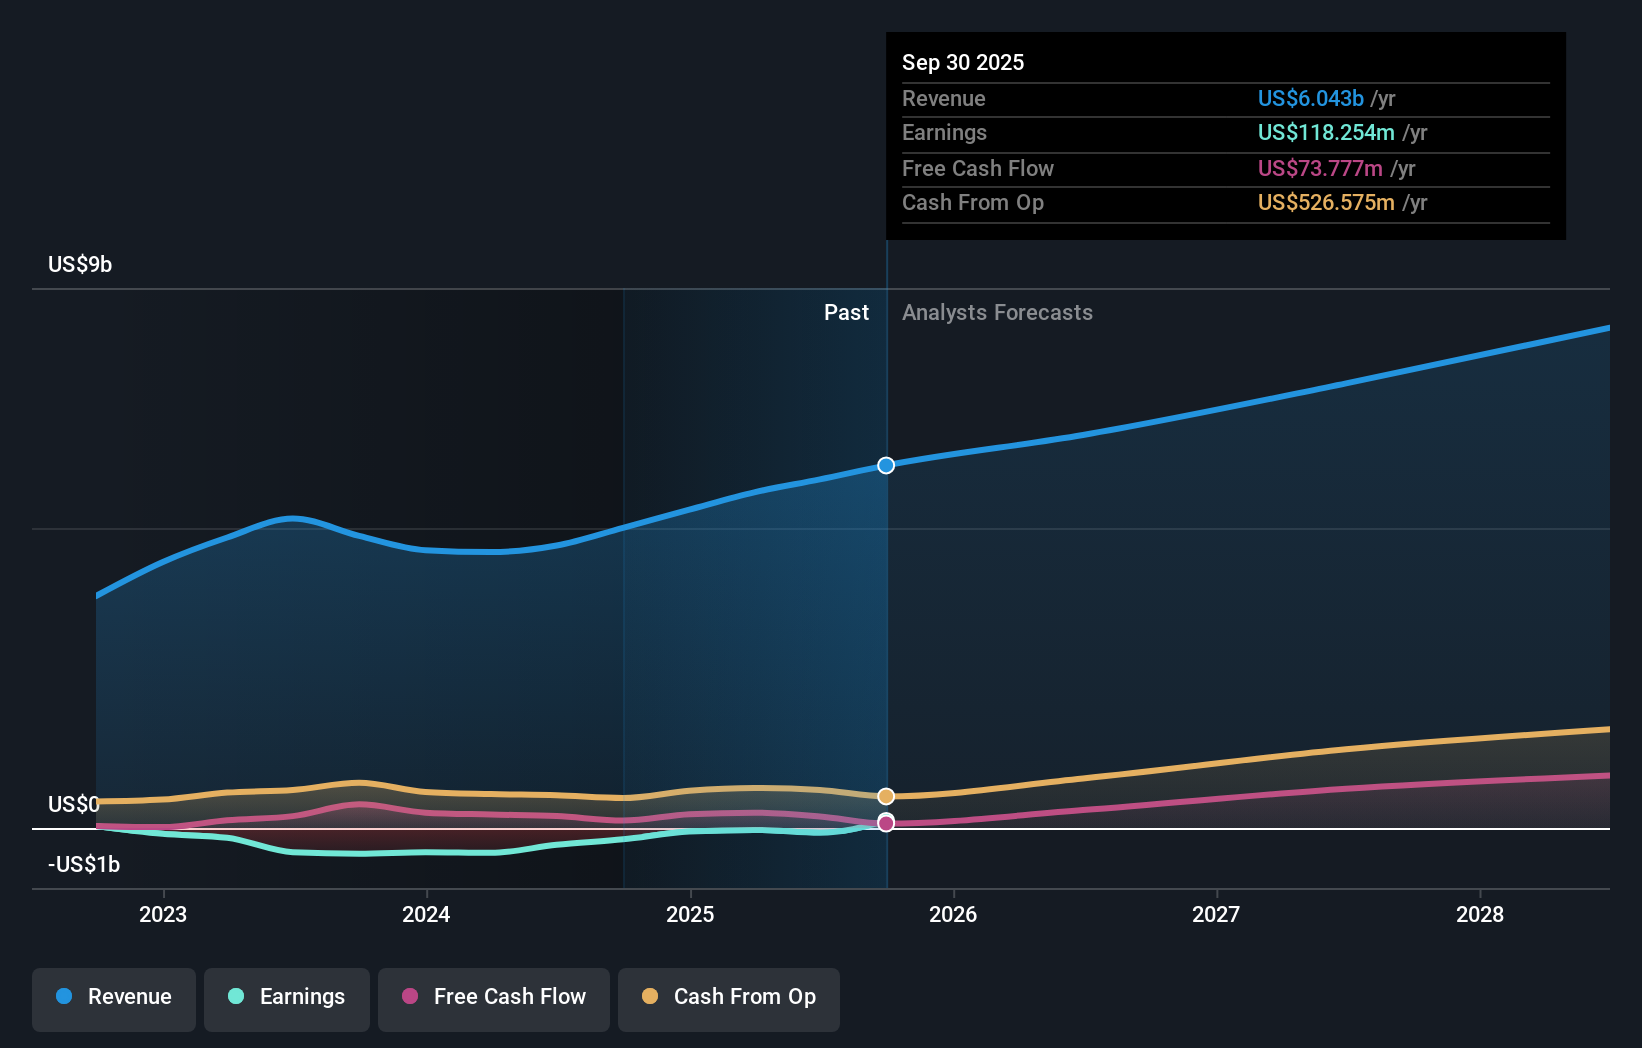Toggle Cash From Op series off
Image resolution: width=1642 pixels, height=1048 pixels.
[728, 997]
